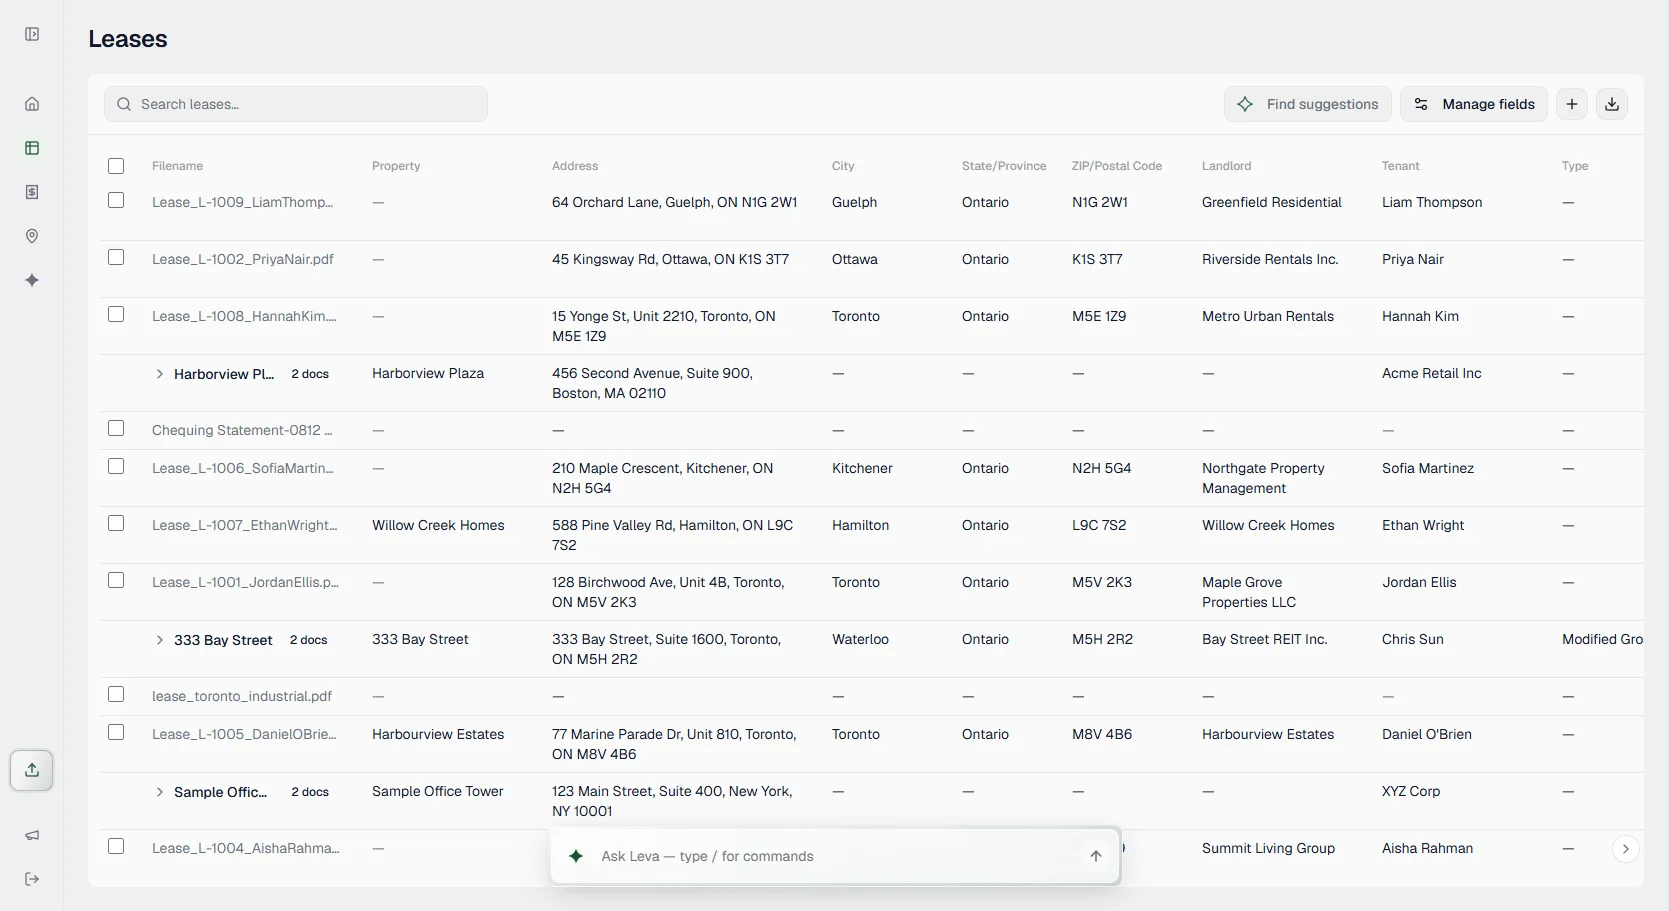This screenshot has width=1669, height=911.
Task: Click the Lease_L-1007_EthanWright filename
Action: [245, 525]
